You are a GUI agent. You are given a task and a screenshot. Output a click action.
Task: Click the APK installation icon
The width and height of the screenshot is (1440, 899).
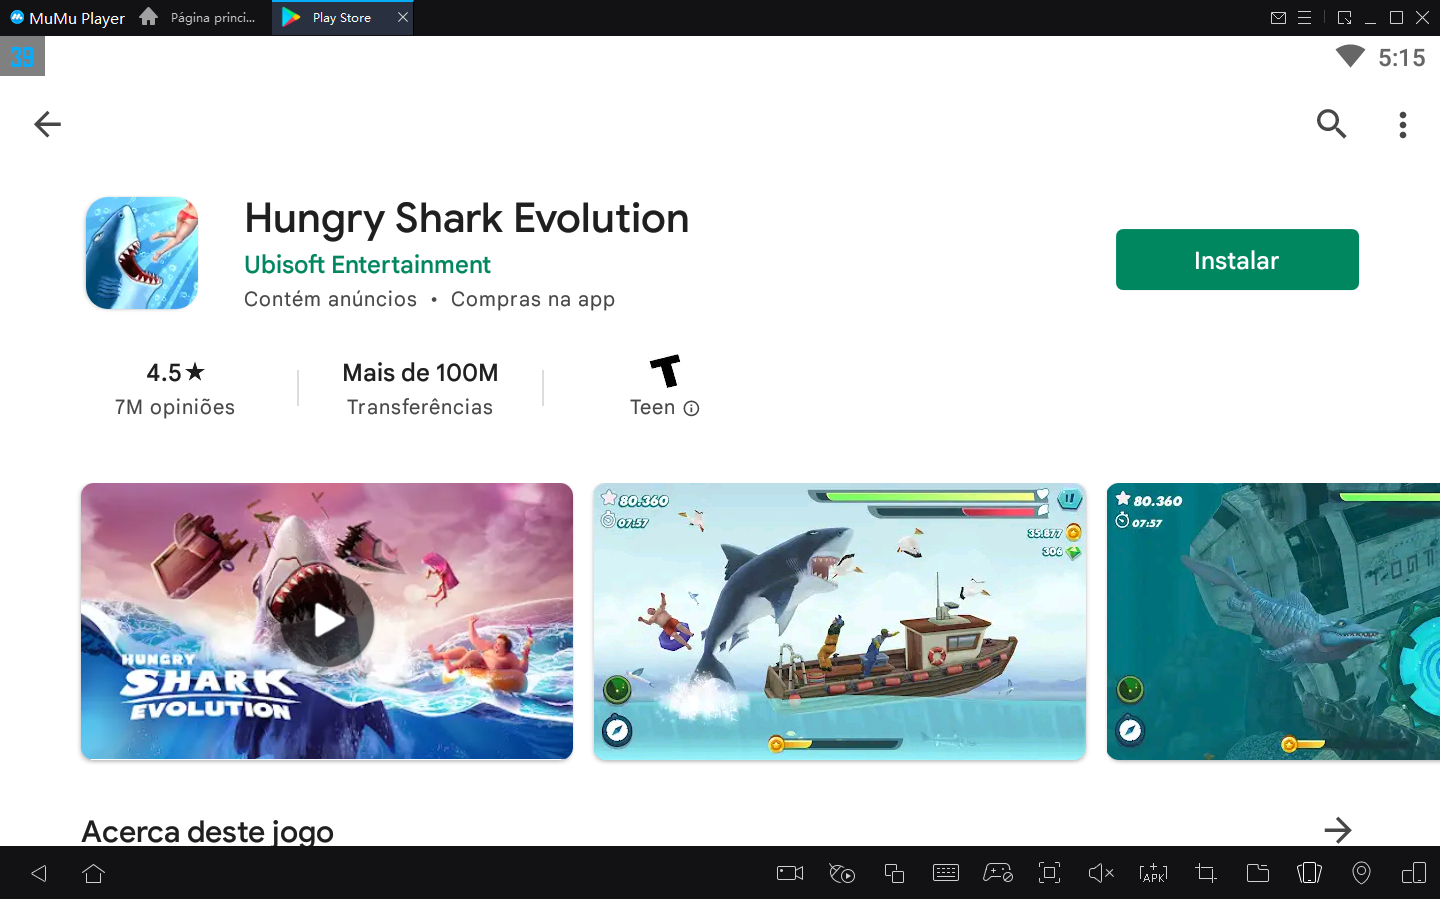click(1153, 873)
